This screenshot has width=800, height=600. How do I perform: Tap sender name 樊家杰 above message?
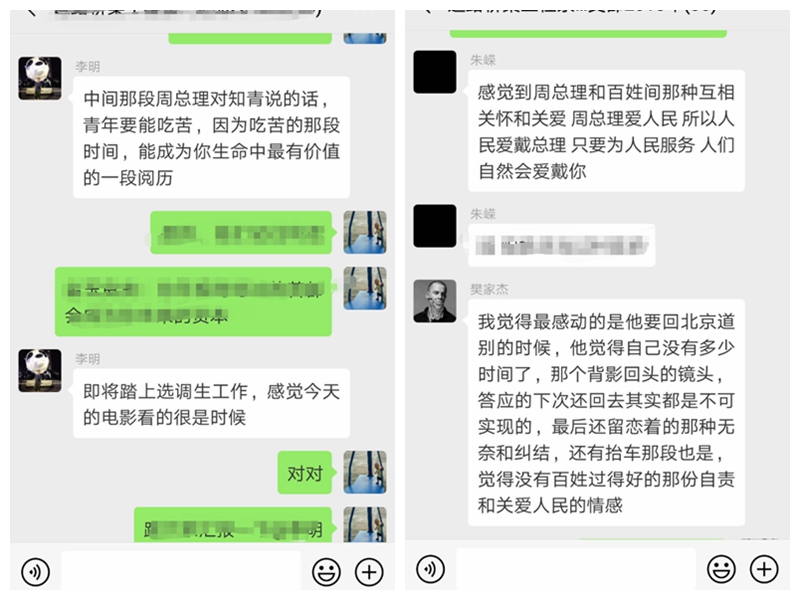[489, 289]
